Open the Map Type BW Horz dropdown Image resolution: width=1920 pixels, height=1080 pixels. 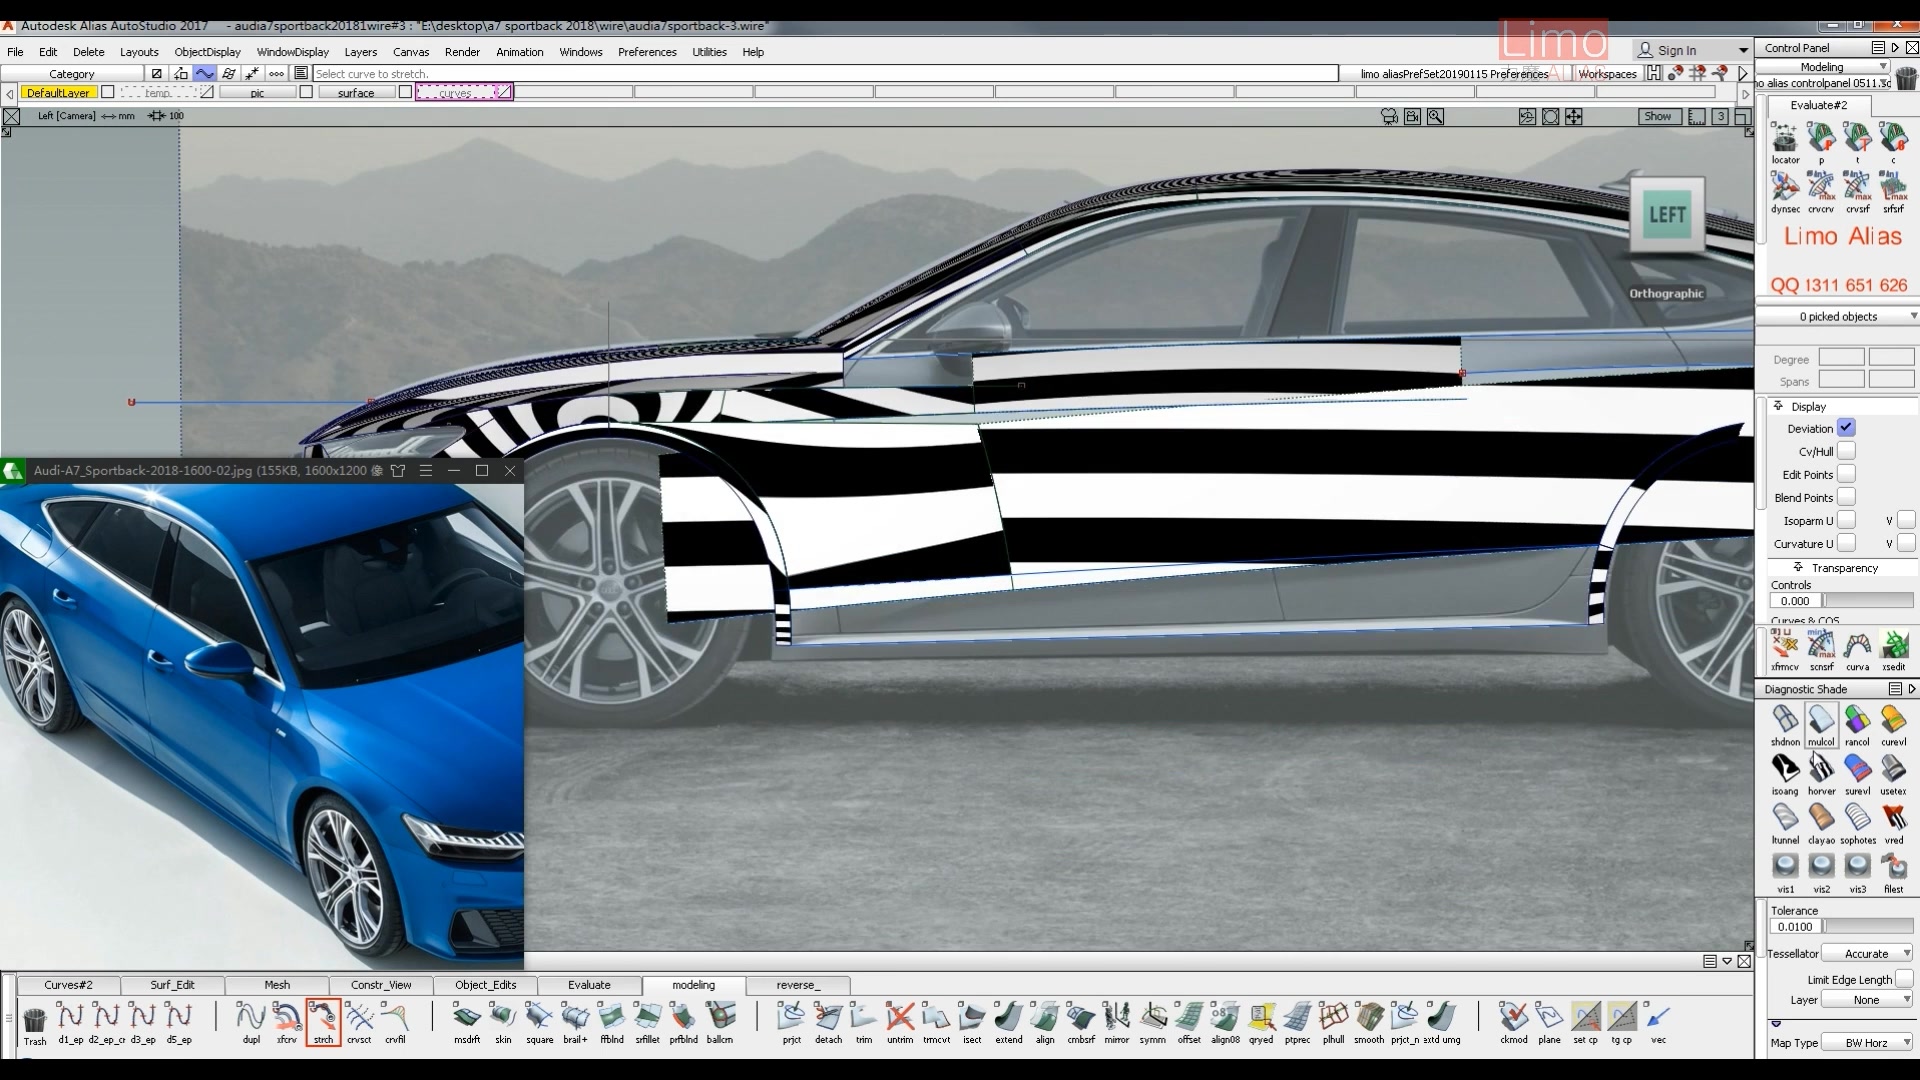pyautogui.click(x=1869, y=1042)
